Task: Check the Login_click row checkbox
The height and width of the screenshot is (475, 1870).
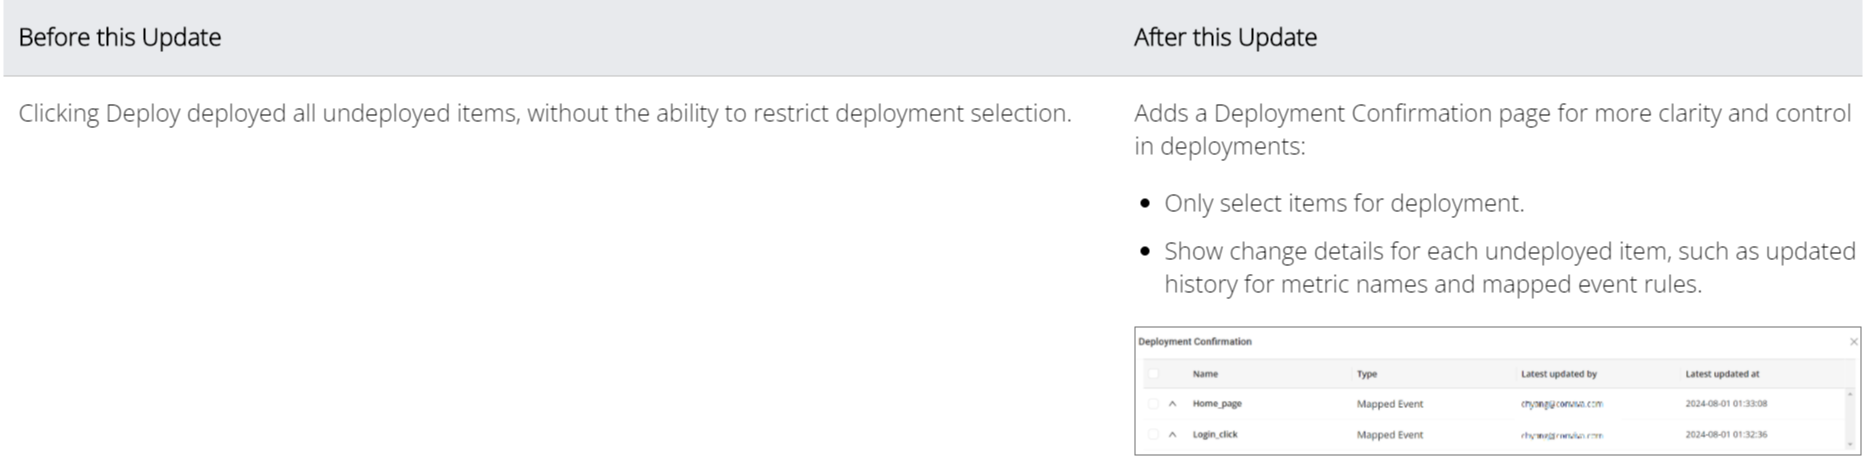Action: click(x=1153, y=435)
